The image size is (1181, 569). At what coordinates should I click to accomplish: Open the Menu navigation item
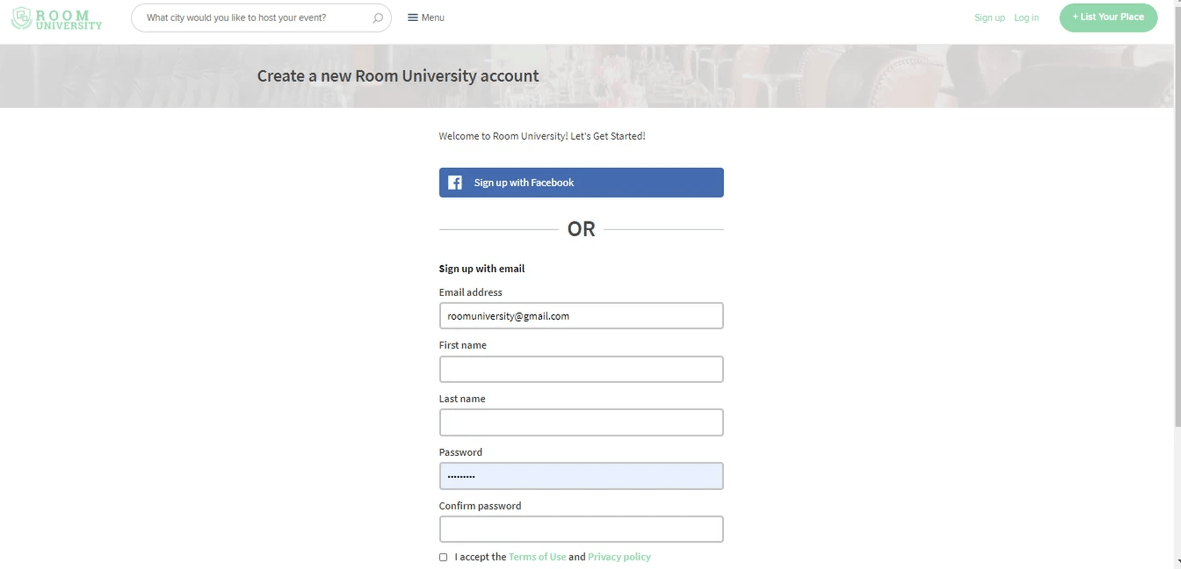point(426,17)
